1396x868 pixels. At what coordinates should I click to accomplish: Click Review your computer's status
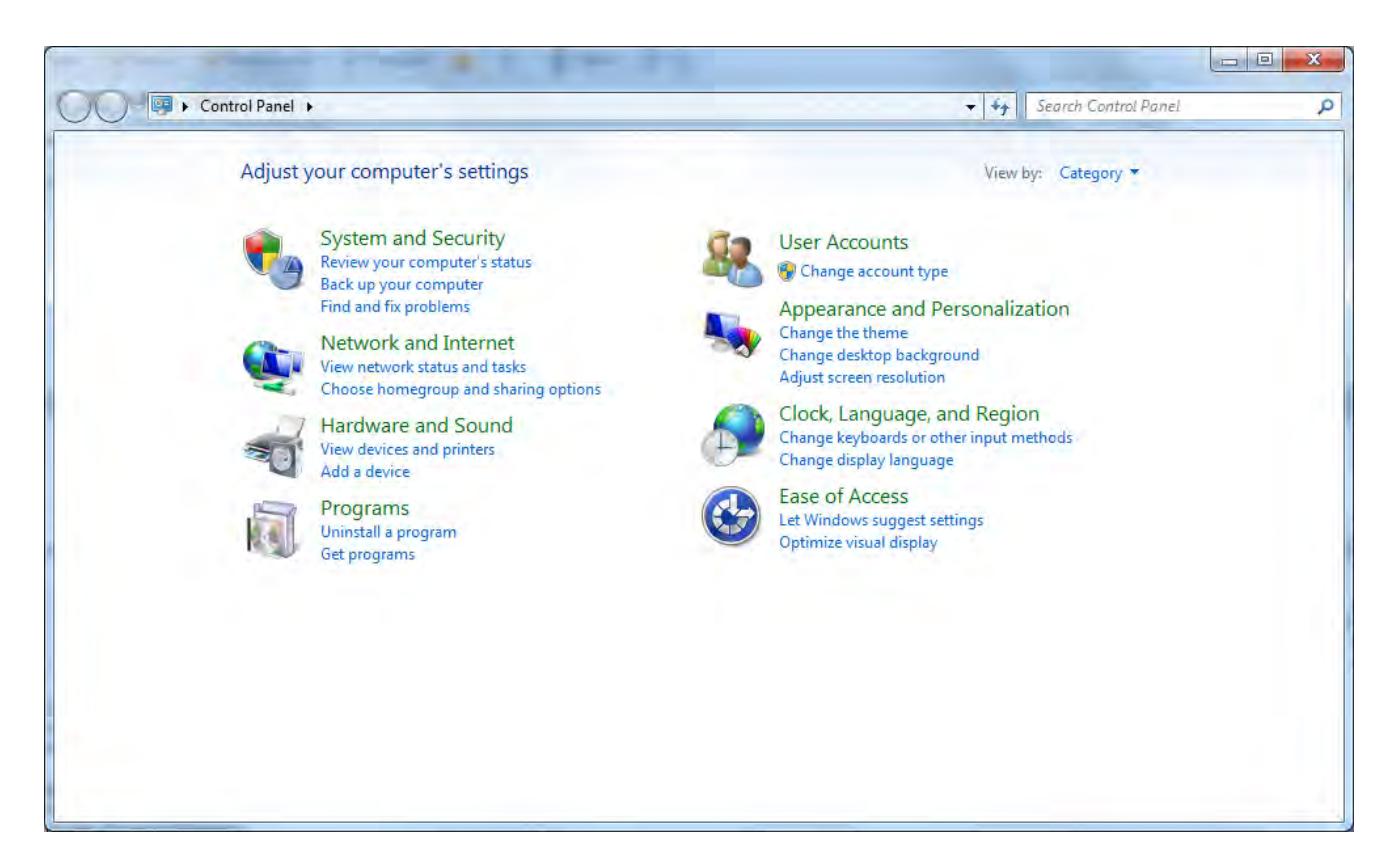point(426,262)
